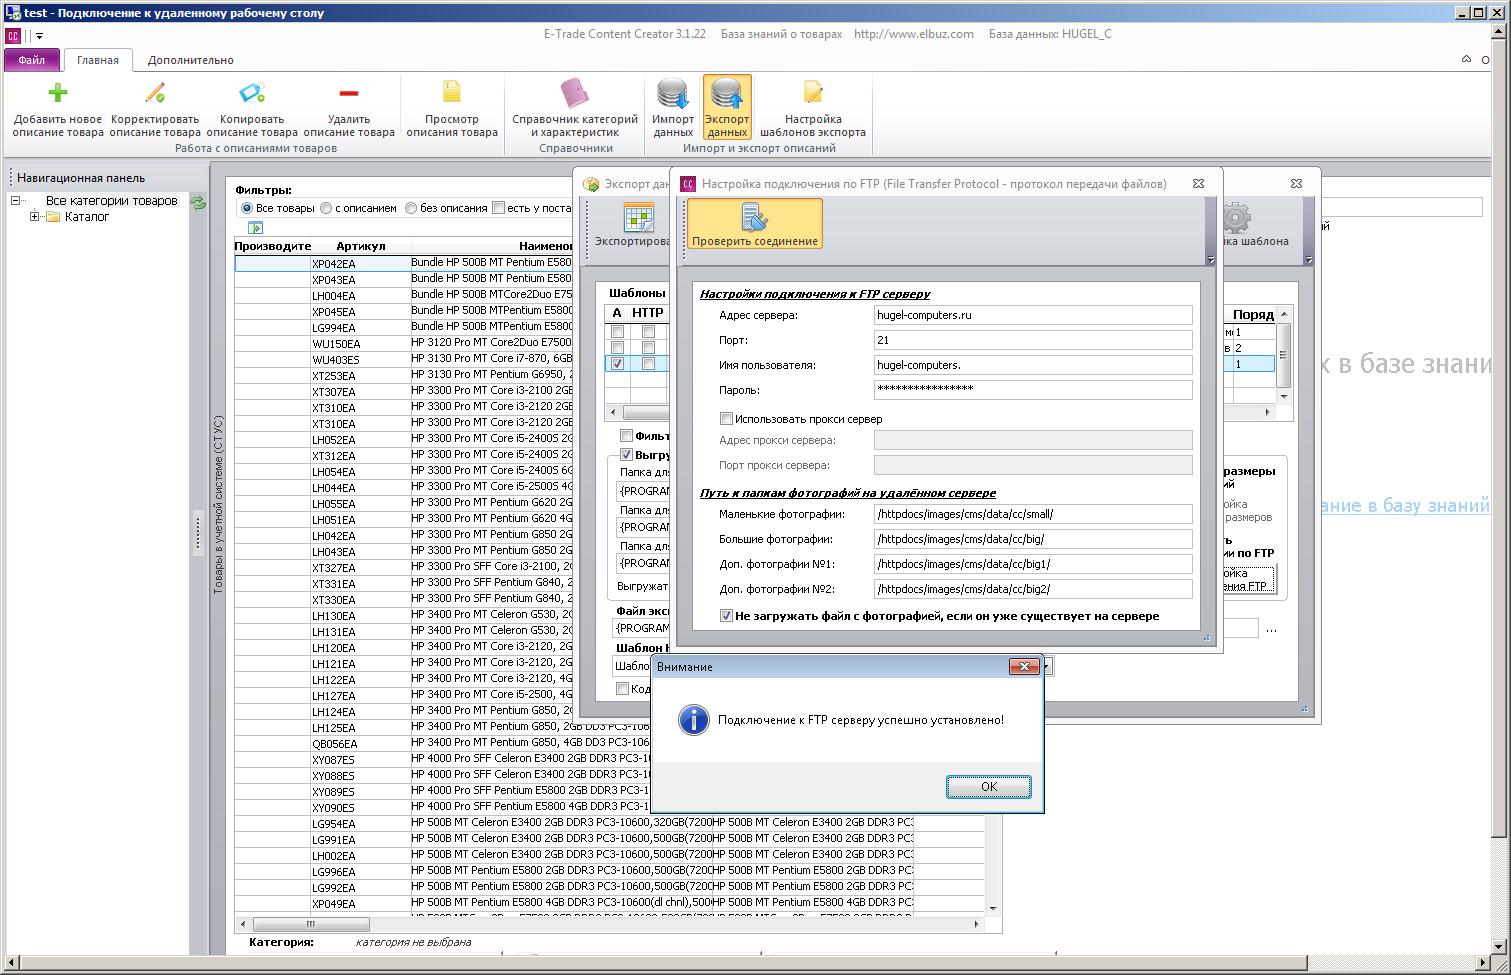This screenshot has width=1511, height=975.
Task: Click the CC application icon in quick access bar
Action: (13, 36)
